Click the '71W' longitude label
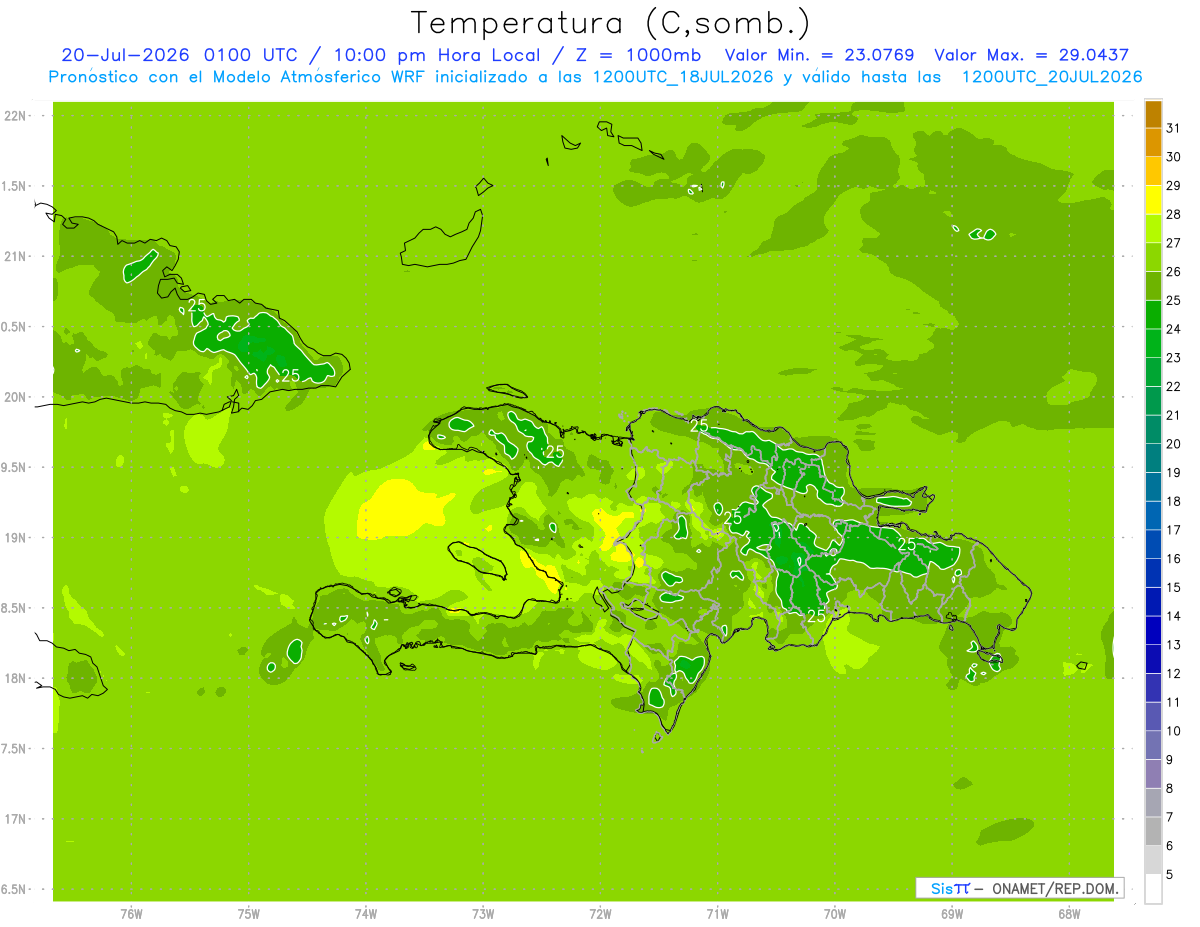This screenshot has height=927, width=1200. (717, 913)
